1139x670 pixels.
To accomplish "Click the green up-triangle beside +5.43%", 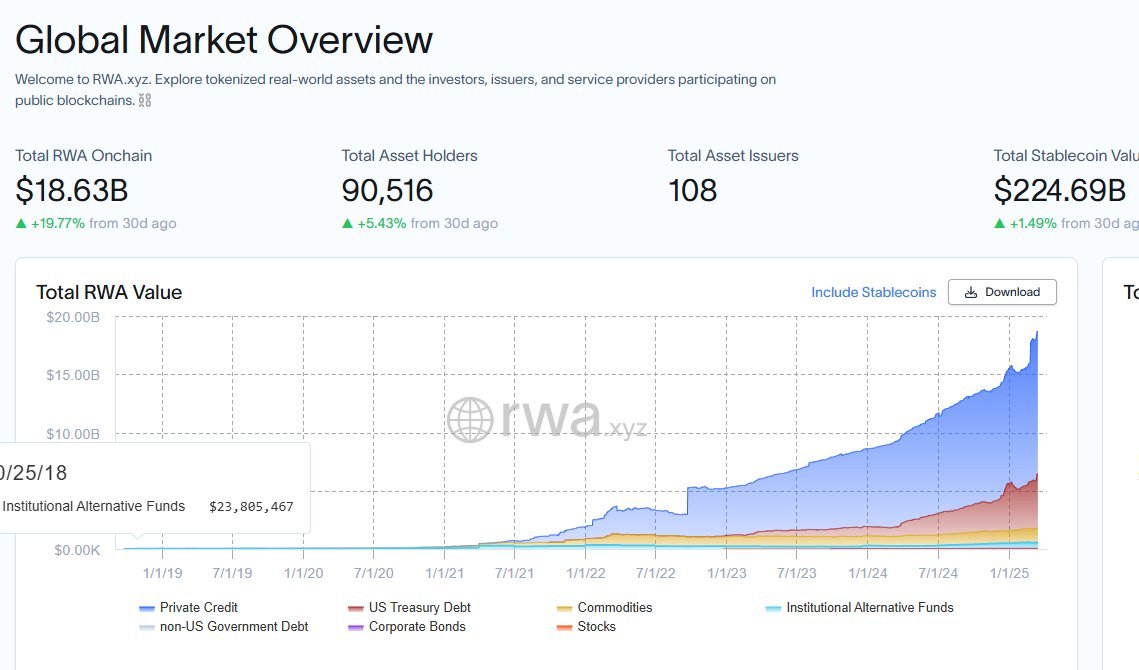I will (347, 223).
